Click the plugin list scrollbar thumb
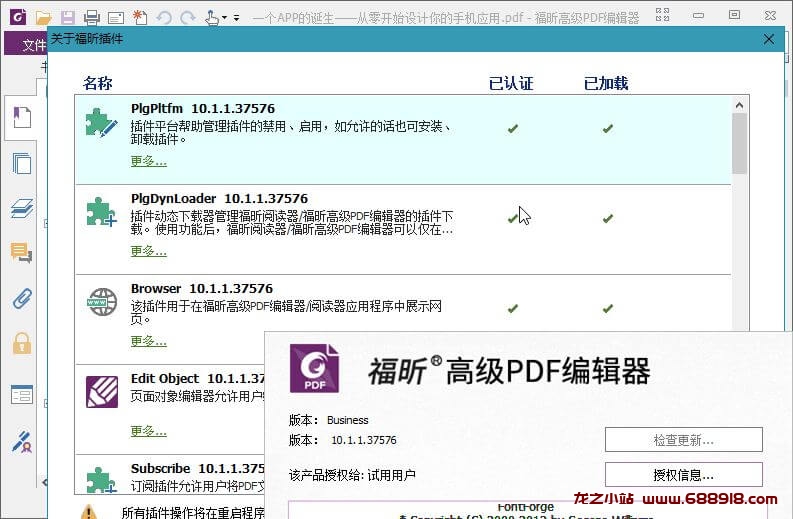The image size is (793, 519). point(739,143)
